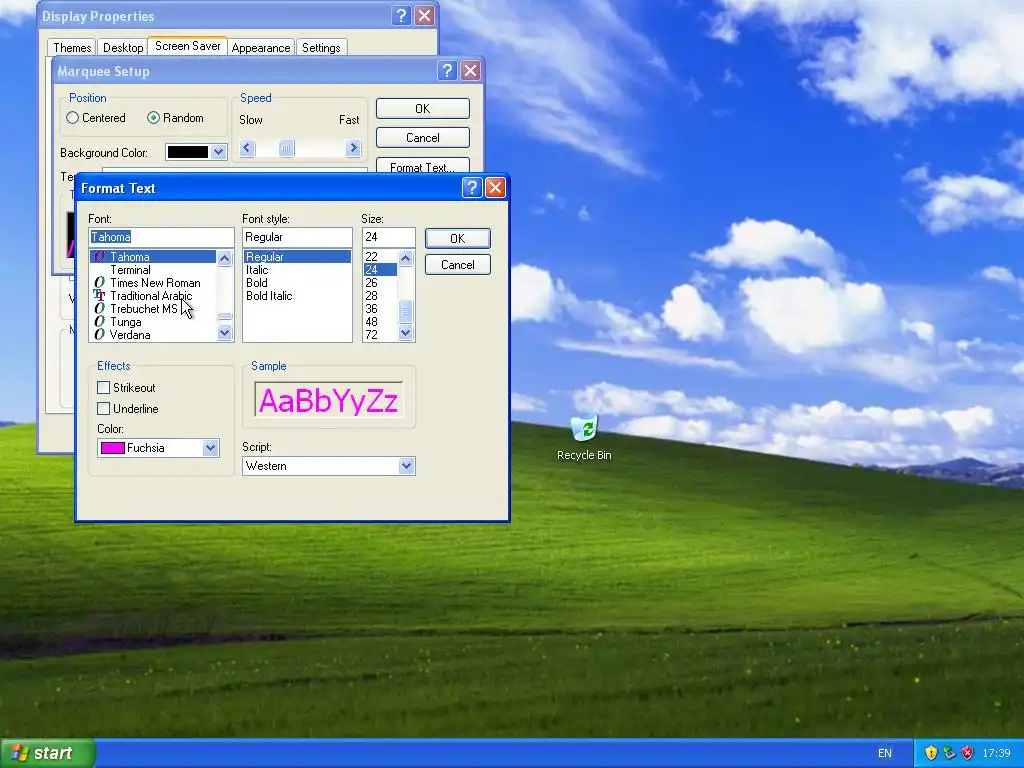Click the Size input field

[x=389, y=237]
